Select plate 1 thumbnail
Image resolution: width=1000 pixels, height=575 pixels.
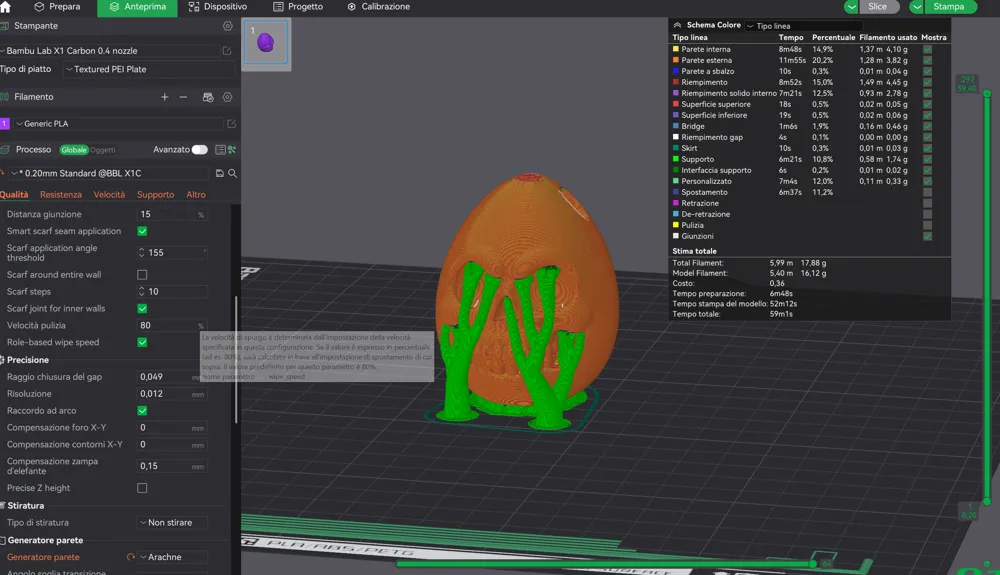266,43
